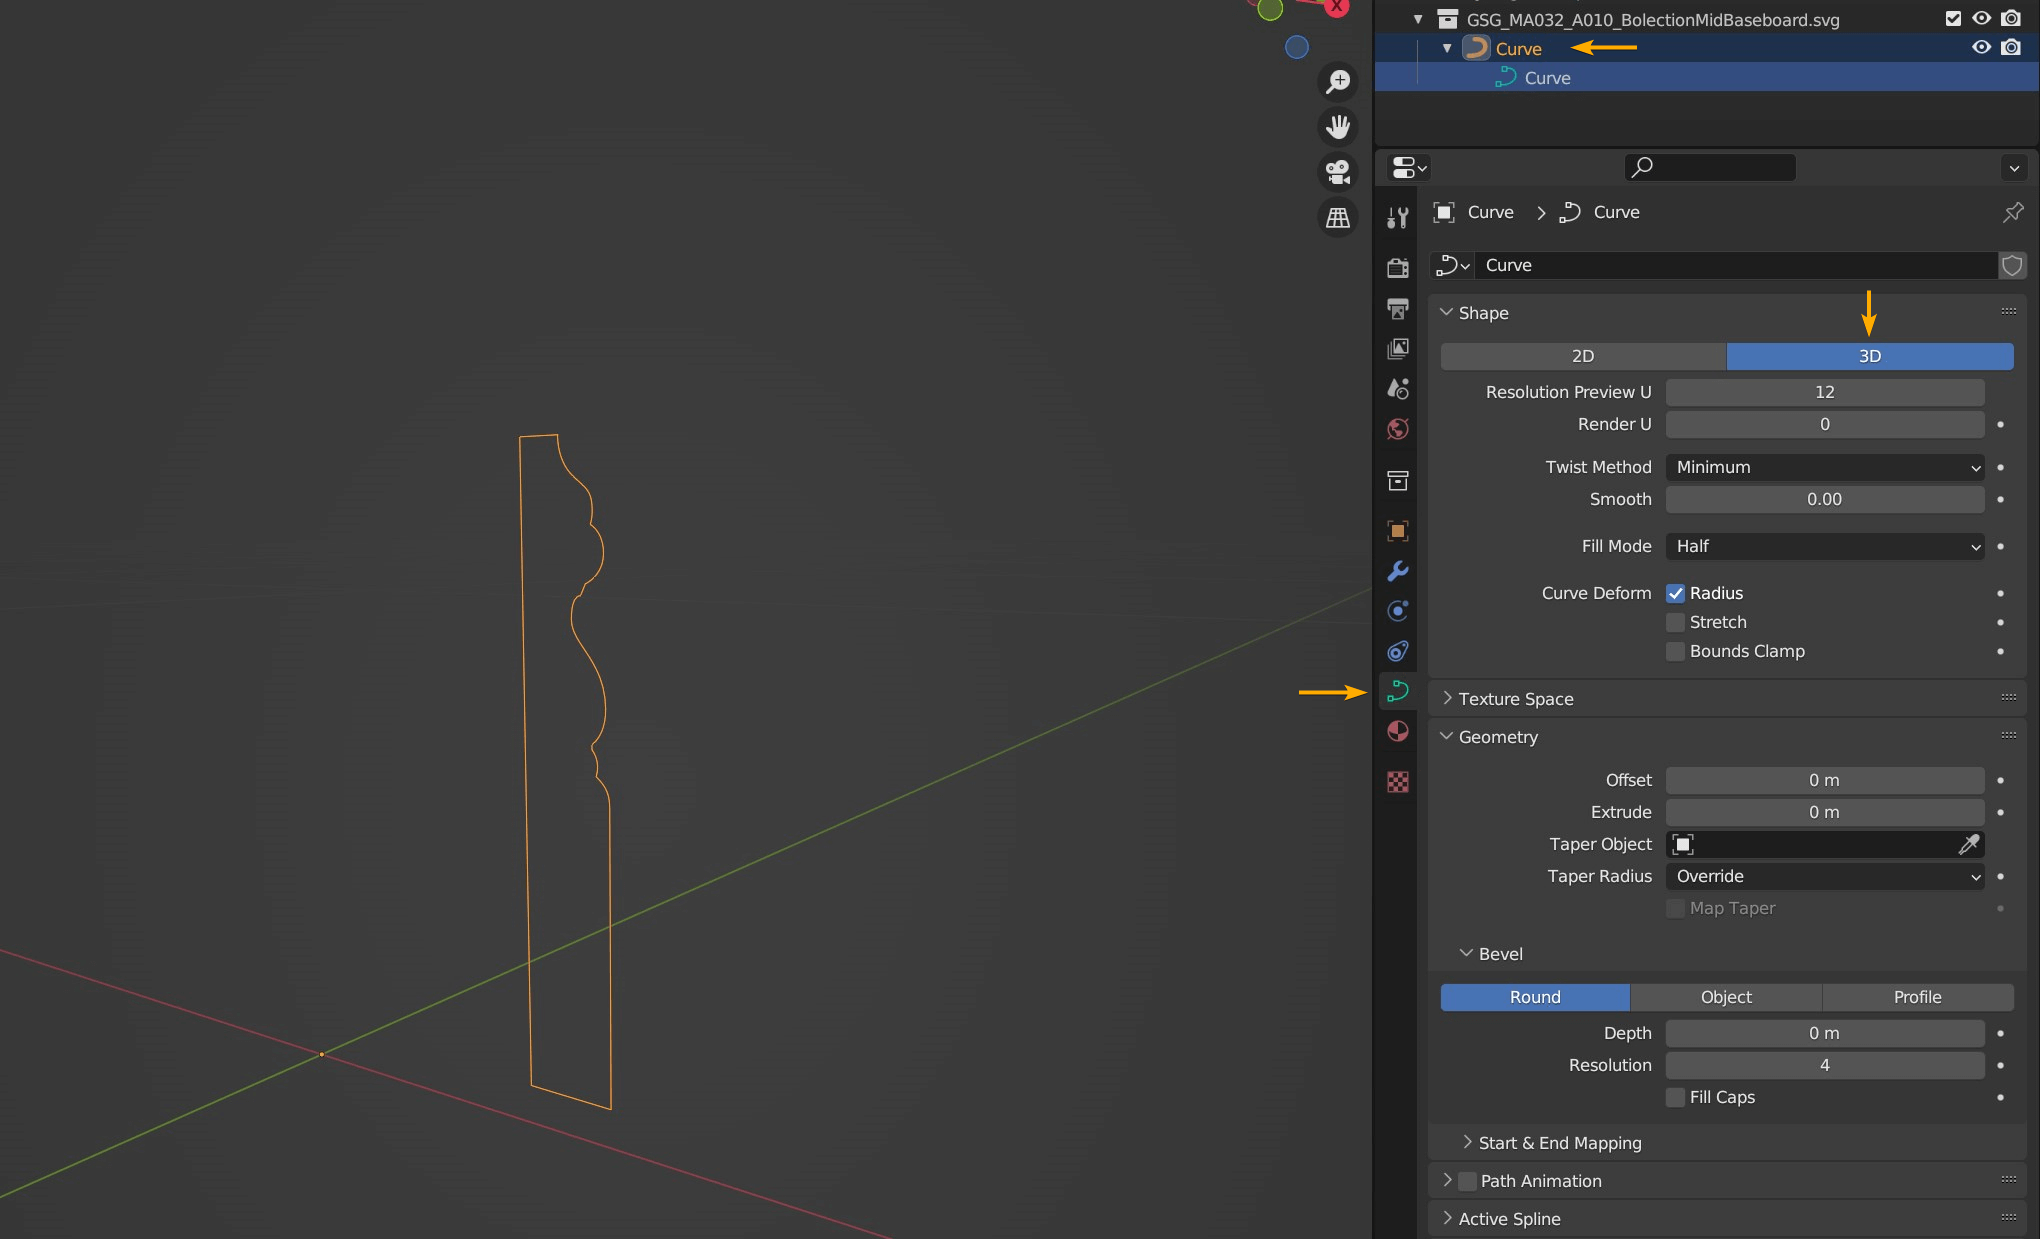2040x1239 pixels.
Task: Open properties options dropdown arrow
Action: tap(2014, 168)
